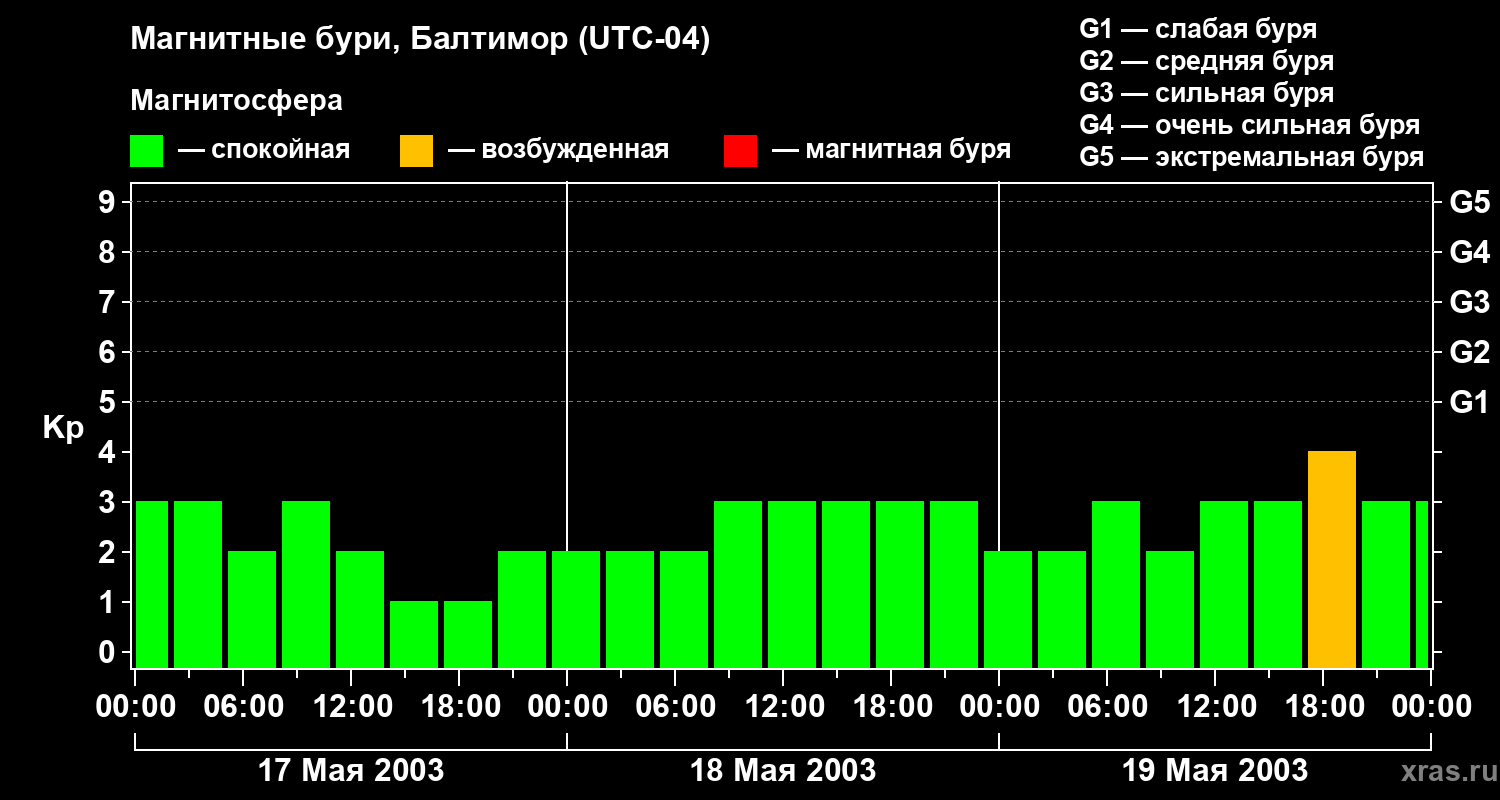The image size is (1500, 800).
Task: Click the 'Kp' axis label
Action: point(63,429)
